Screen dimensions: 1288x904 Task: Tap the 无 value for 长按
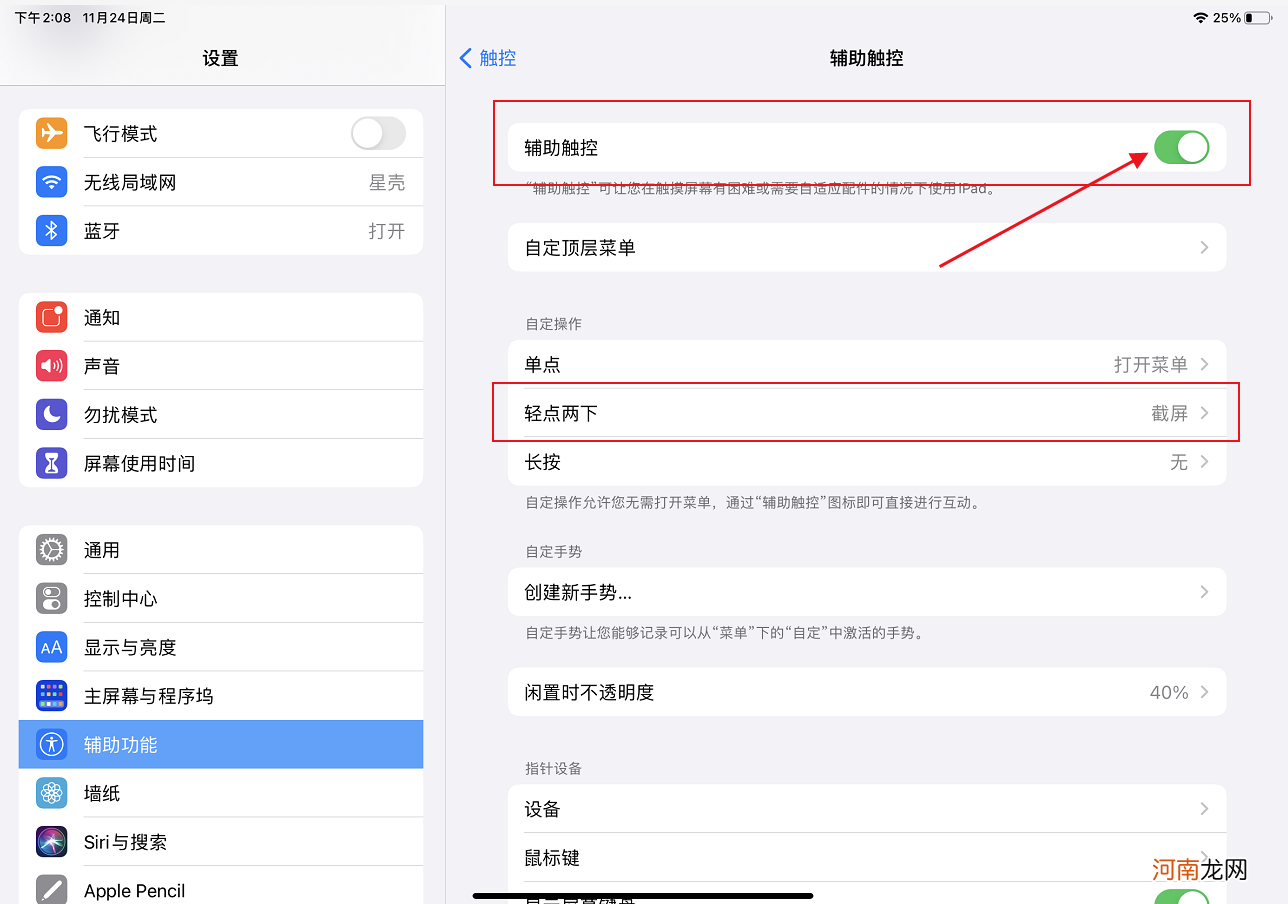click(x=1179, y=462)
